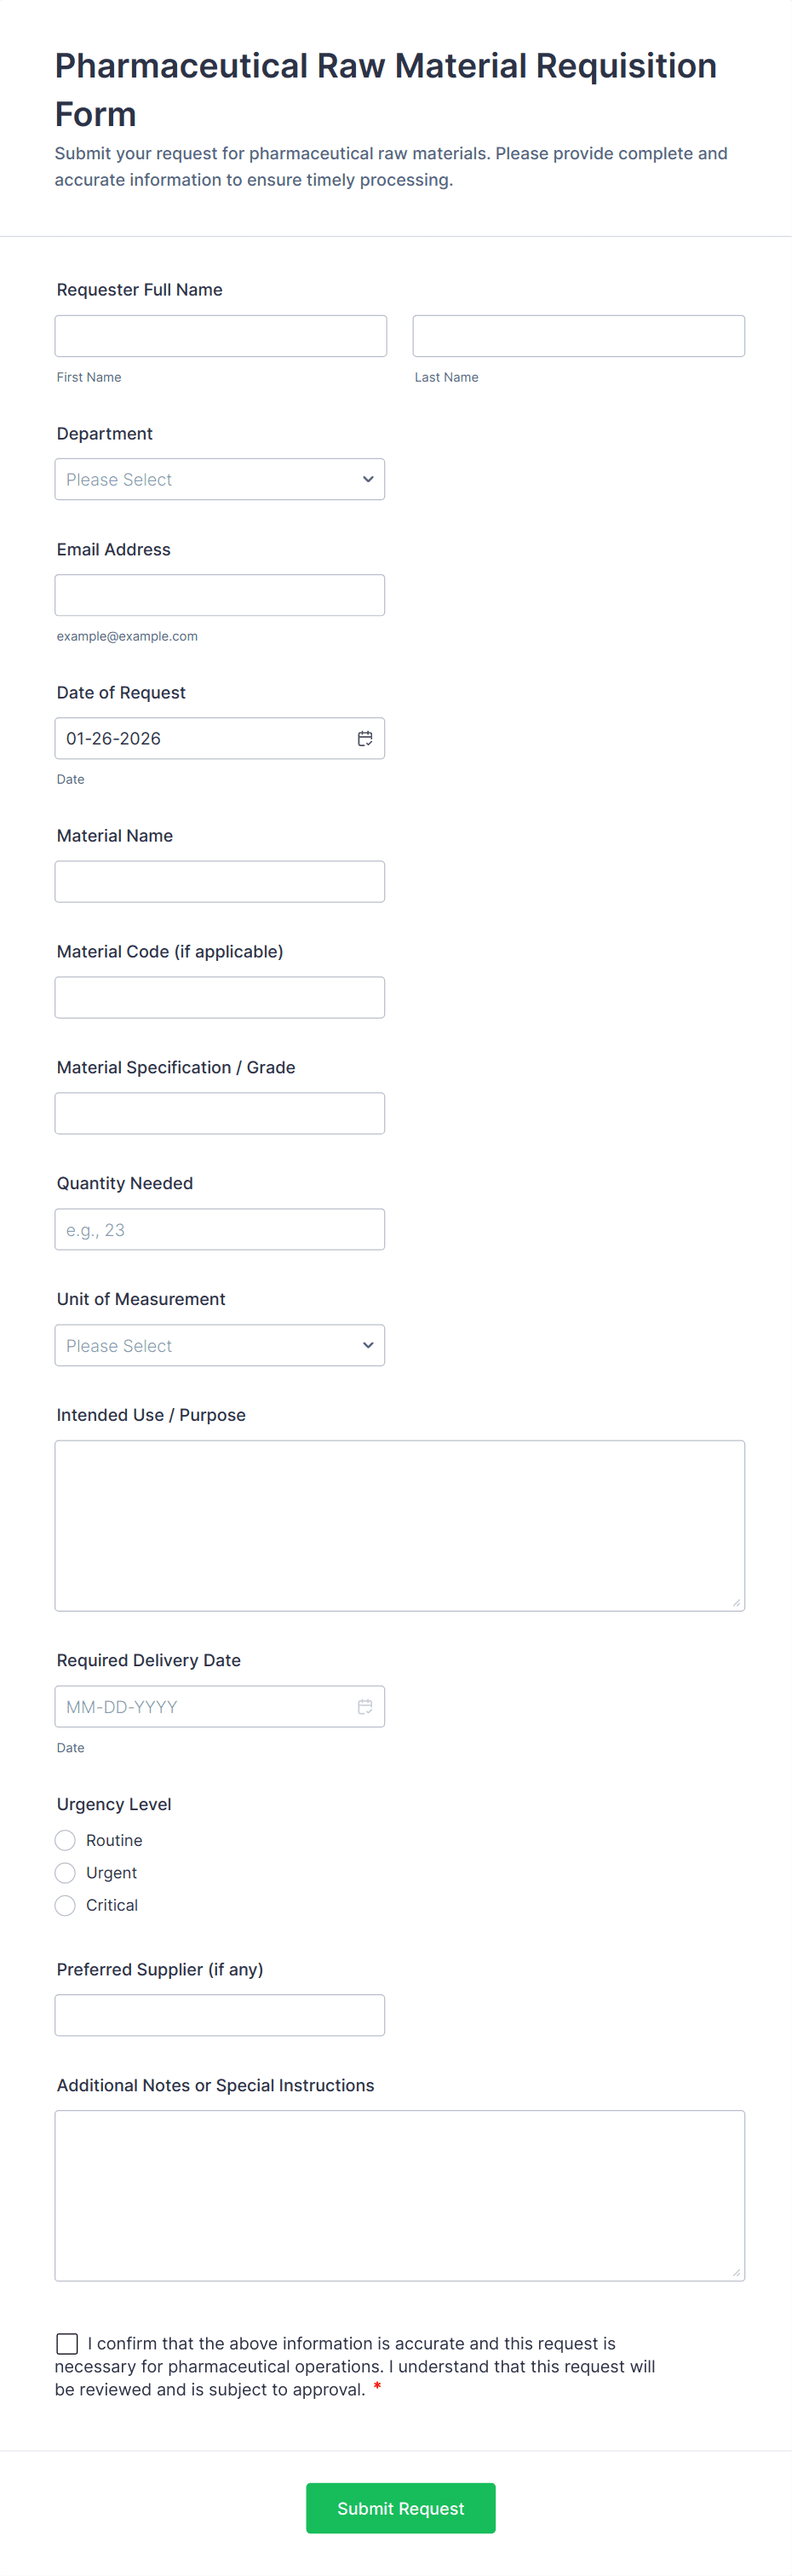Click the Email Address input box
This screenshot has height=2576, width=792.
pyautogui.click(x=220, y=595)
